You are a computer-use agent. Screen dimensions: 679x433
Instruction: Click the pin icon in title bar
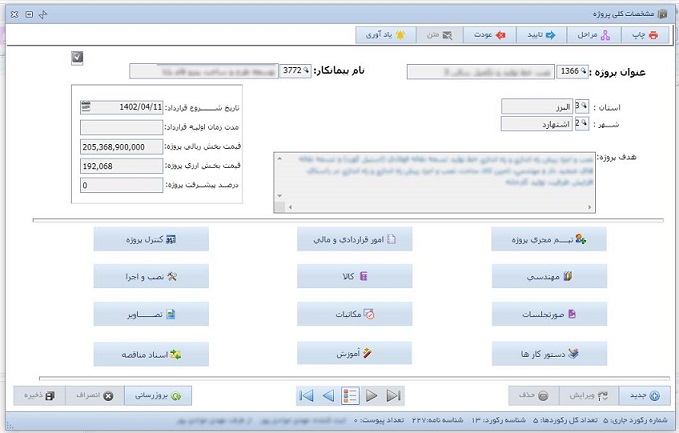(x=43, y=14)
